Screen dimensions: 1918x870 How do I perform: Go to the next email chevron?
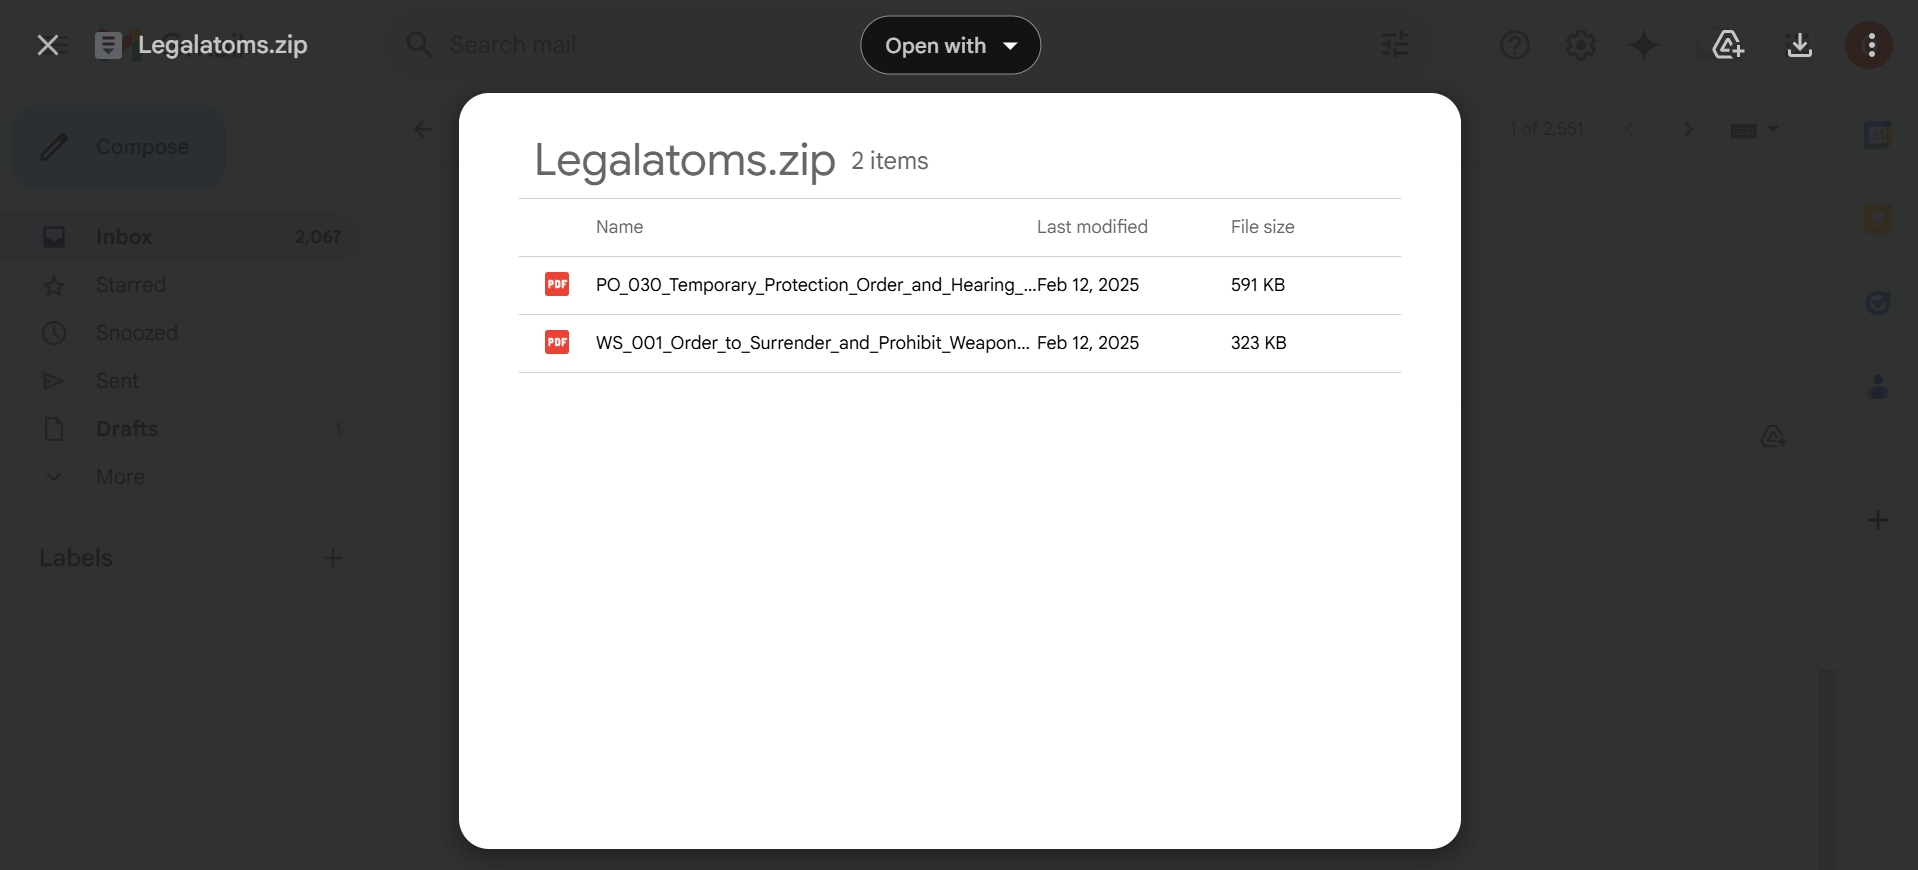point(1688,129)
